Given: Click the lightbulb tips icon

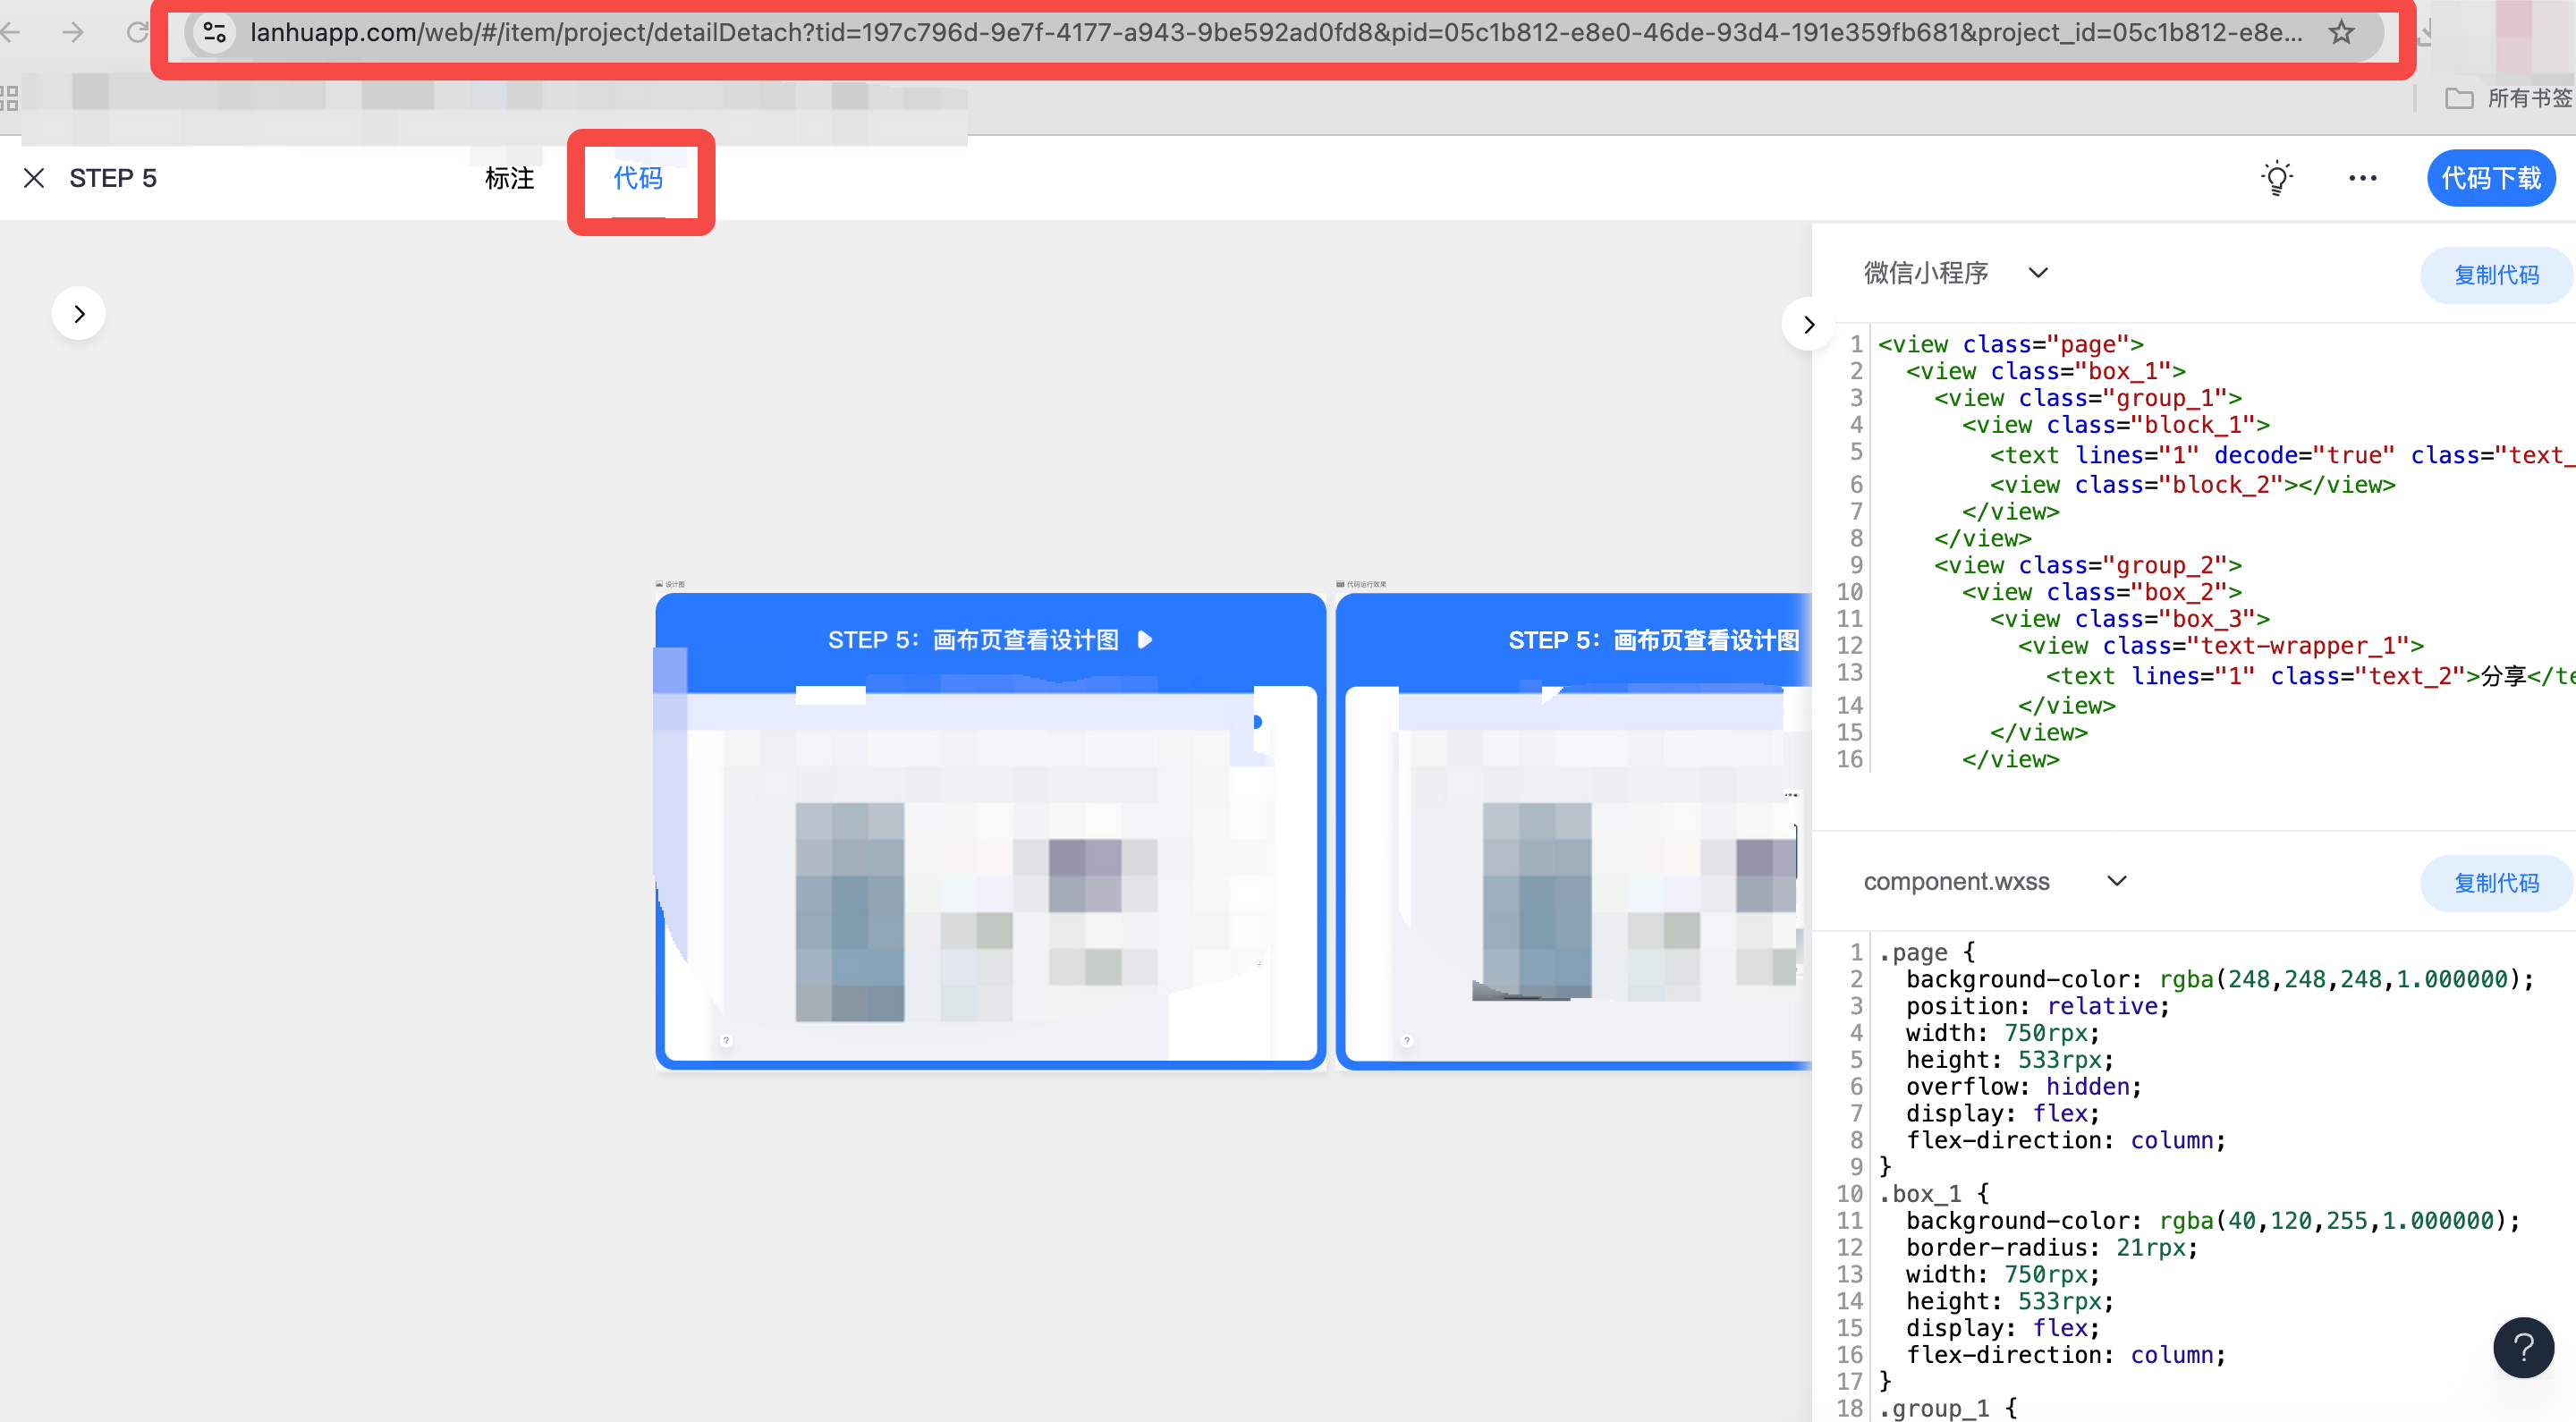Looking at the screenshot, I should [2277, 178].
